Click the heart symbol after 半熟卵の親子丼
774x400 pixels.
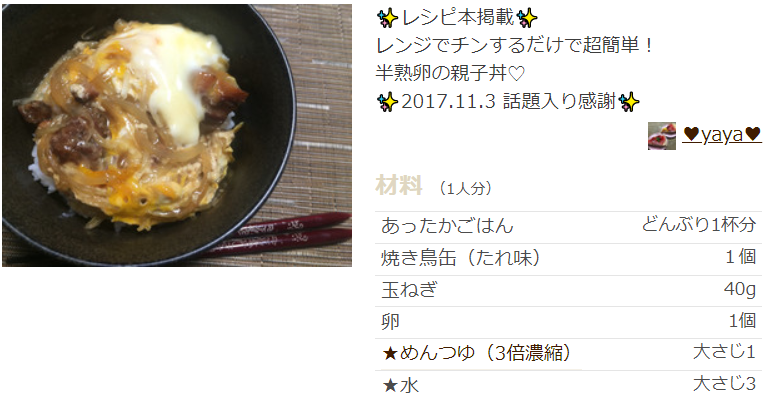[x=516, y=74]
